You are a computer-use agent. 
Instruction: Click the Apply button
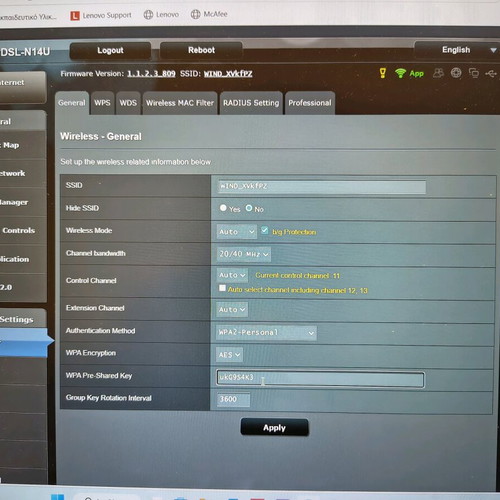click(274, 427)
